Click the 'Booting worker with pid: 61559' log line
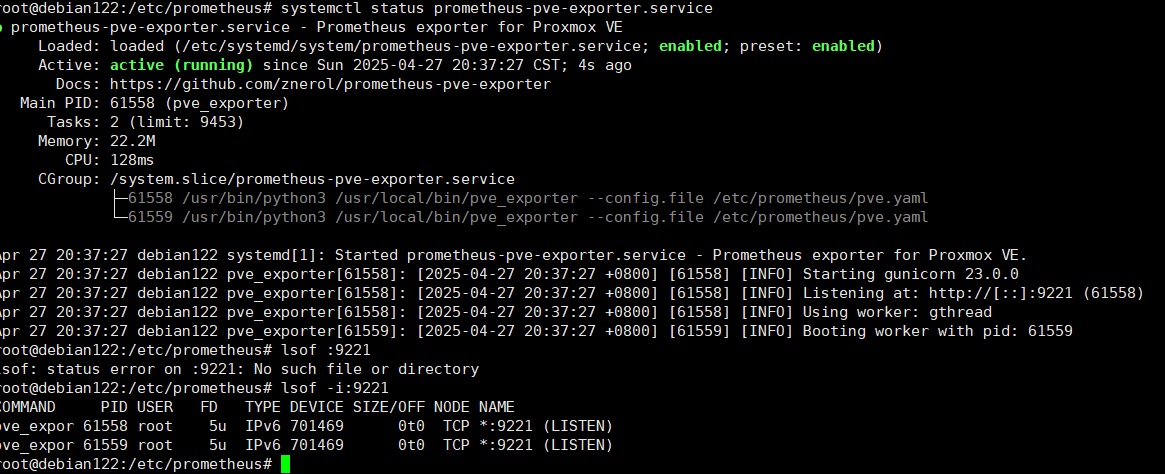Viewport: 1165px width, 474px height. 937,331
